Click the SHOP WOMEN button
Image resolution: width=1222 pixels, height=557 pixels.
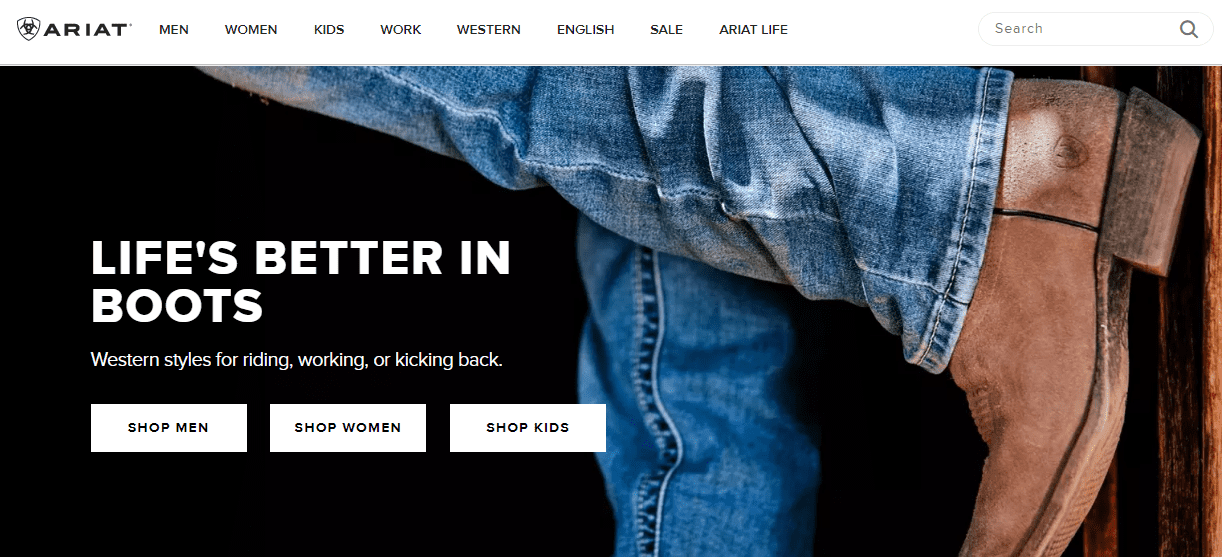(348, 428)
